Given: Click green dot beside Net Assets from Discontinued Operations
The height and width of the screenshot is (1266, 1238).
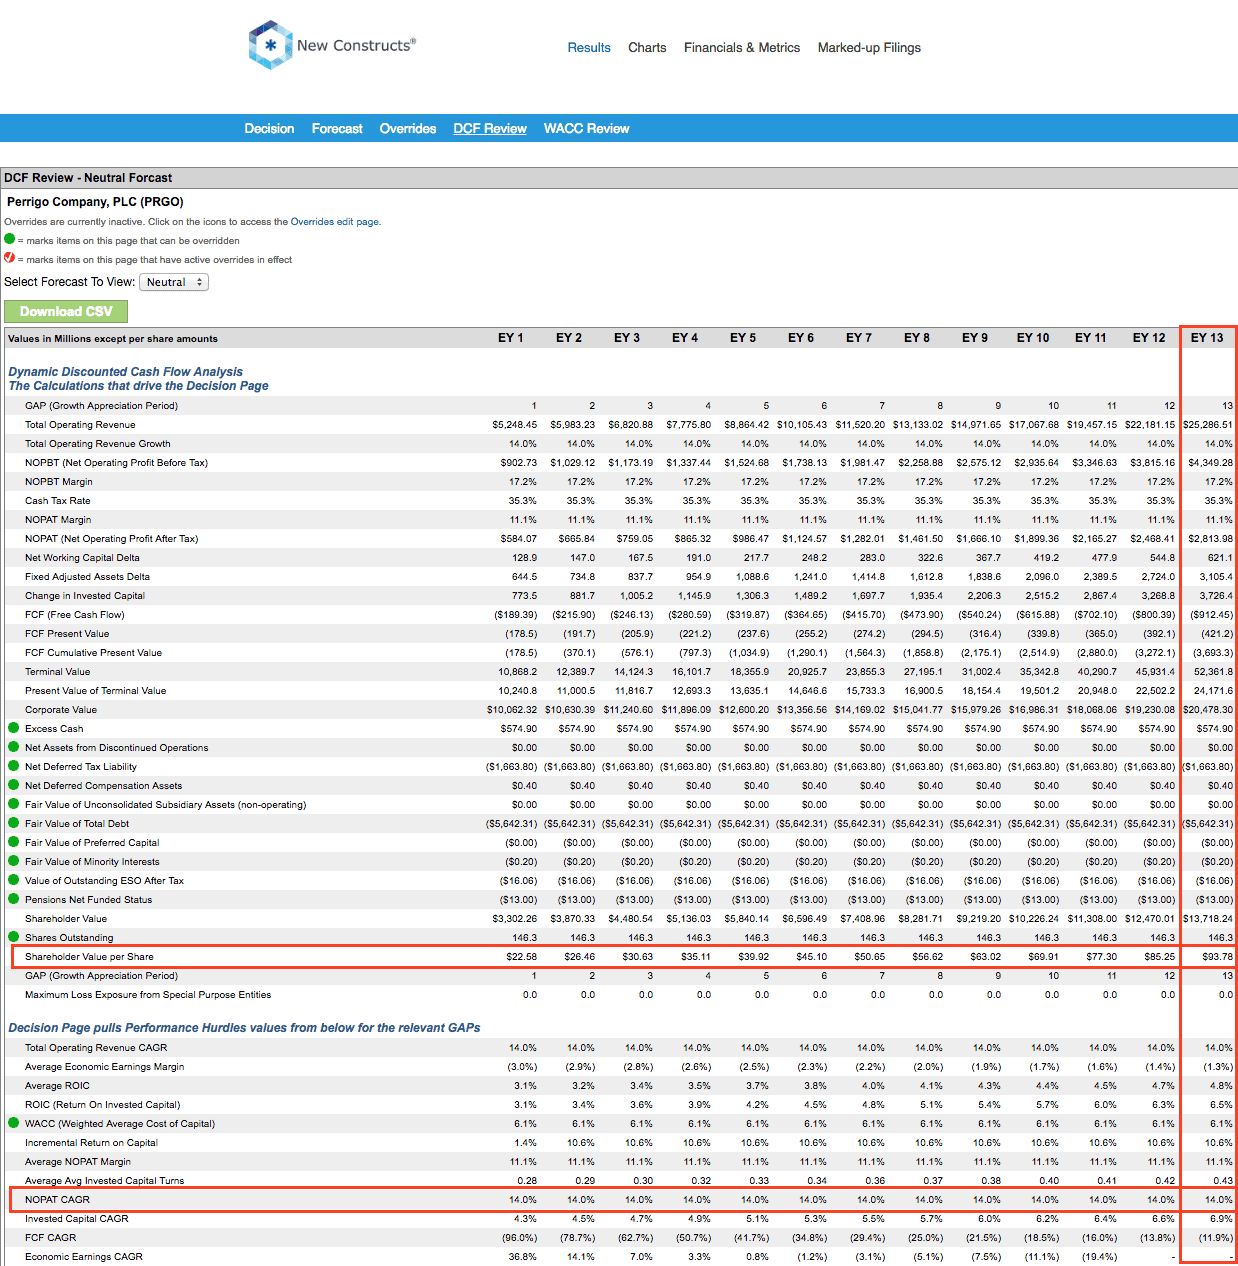Looking at the screenshot, I should pos(14,747).
